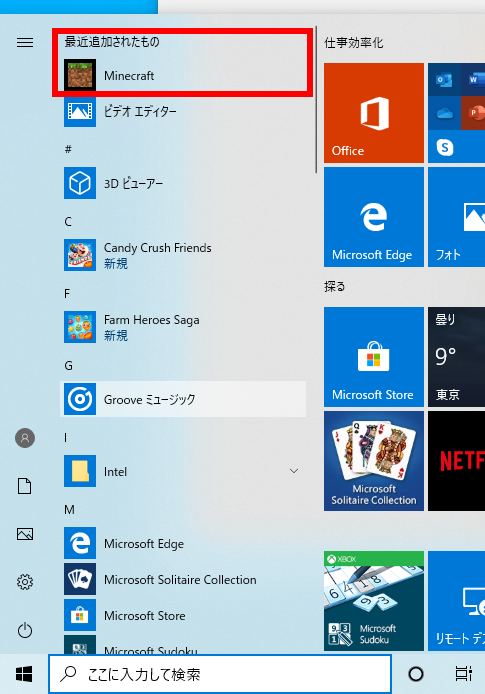Open Microsoft Store in app list

(183, 615)
